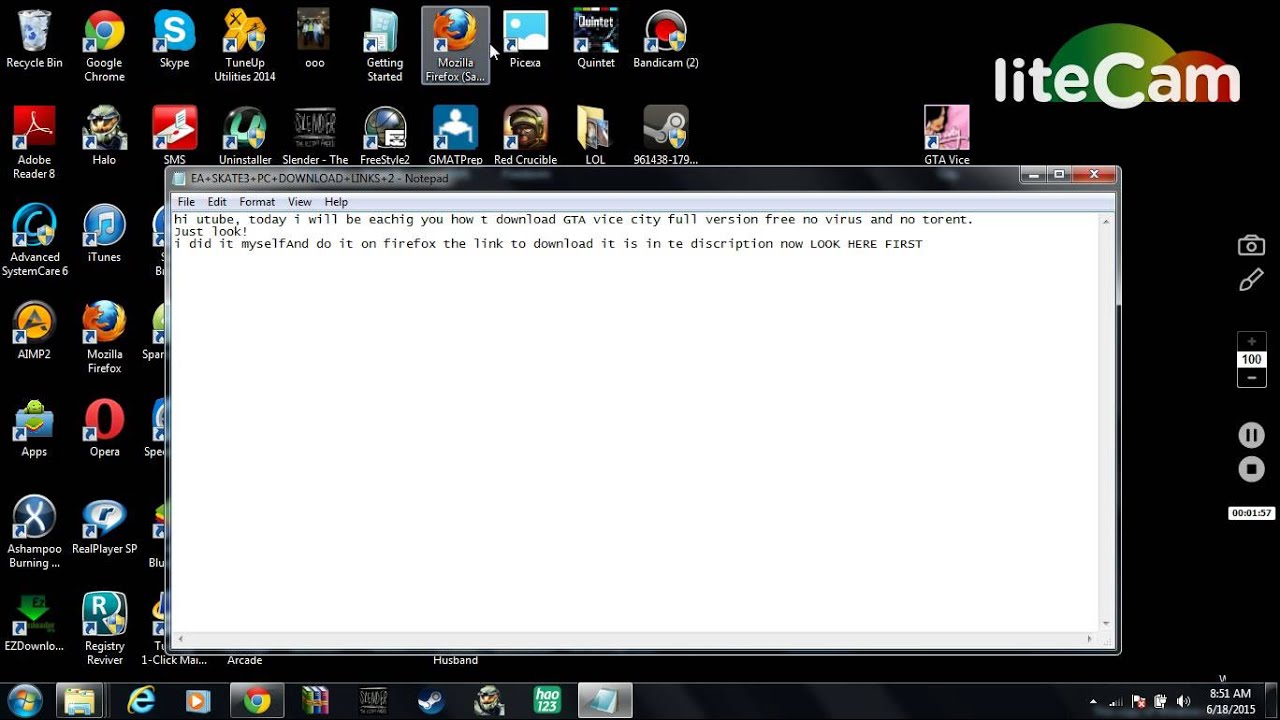
Task: Switch to Chrome in the taskbar
Action: coord(257,701)
